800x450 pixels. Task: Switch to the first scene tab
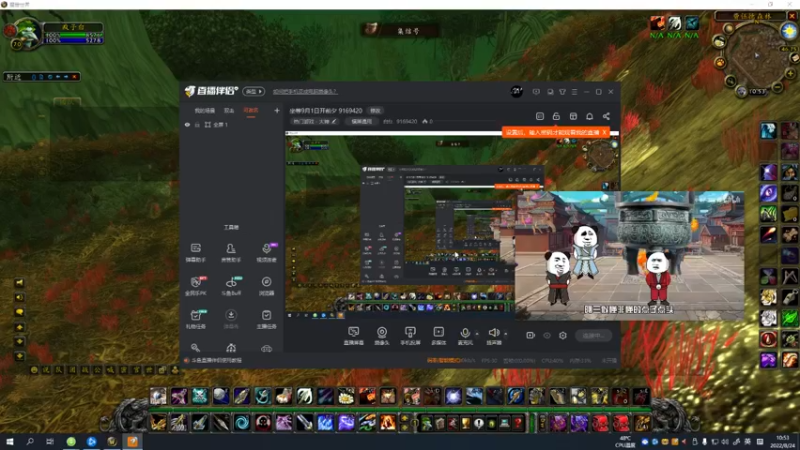pos(205,110)
